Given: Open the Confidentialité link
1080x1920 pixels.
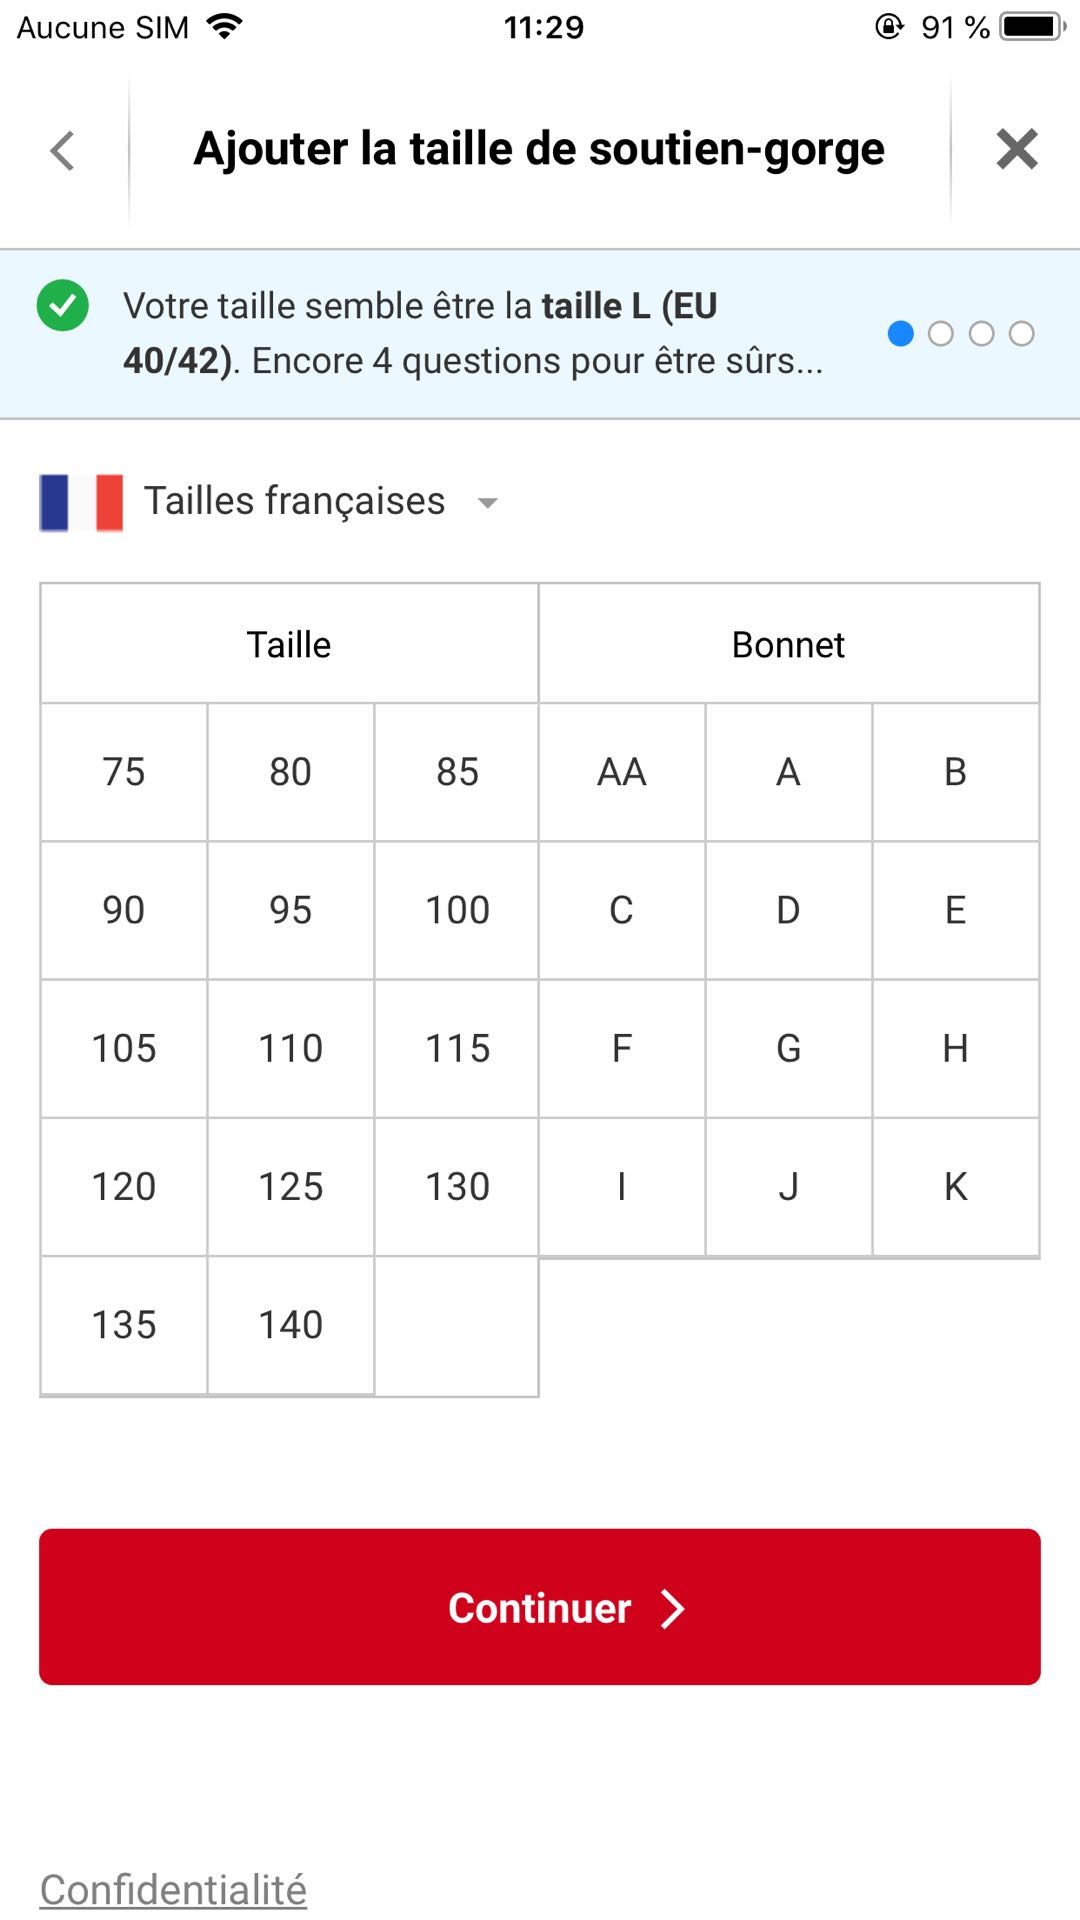Looking at the screenshot, I should pos(173,1890).
